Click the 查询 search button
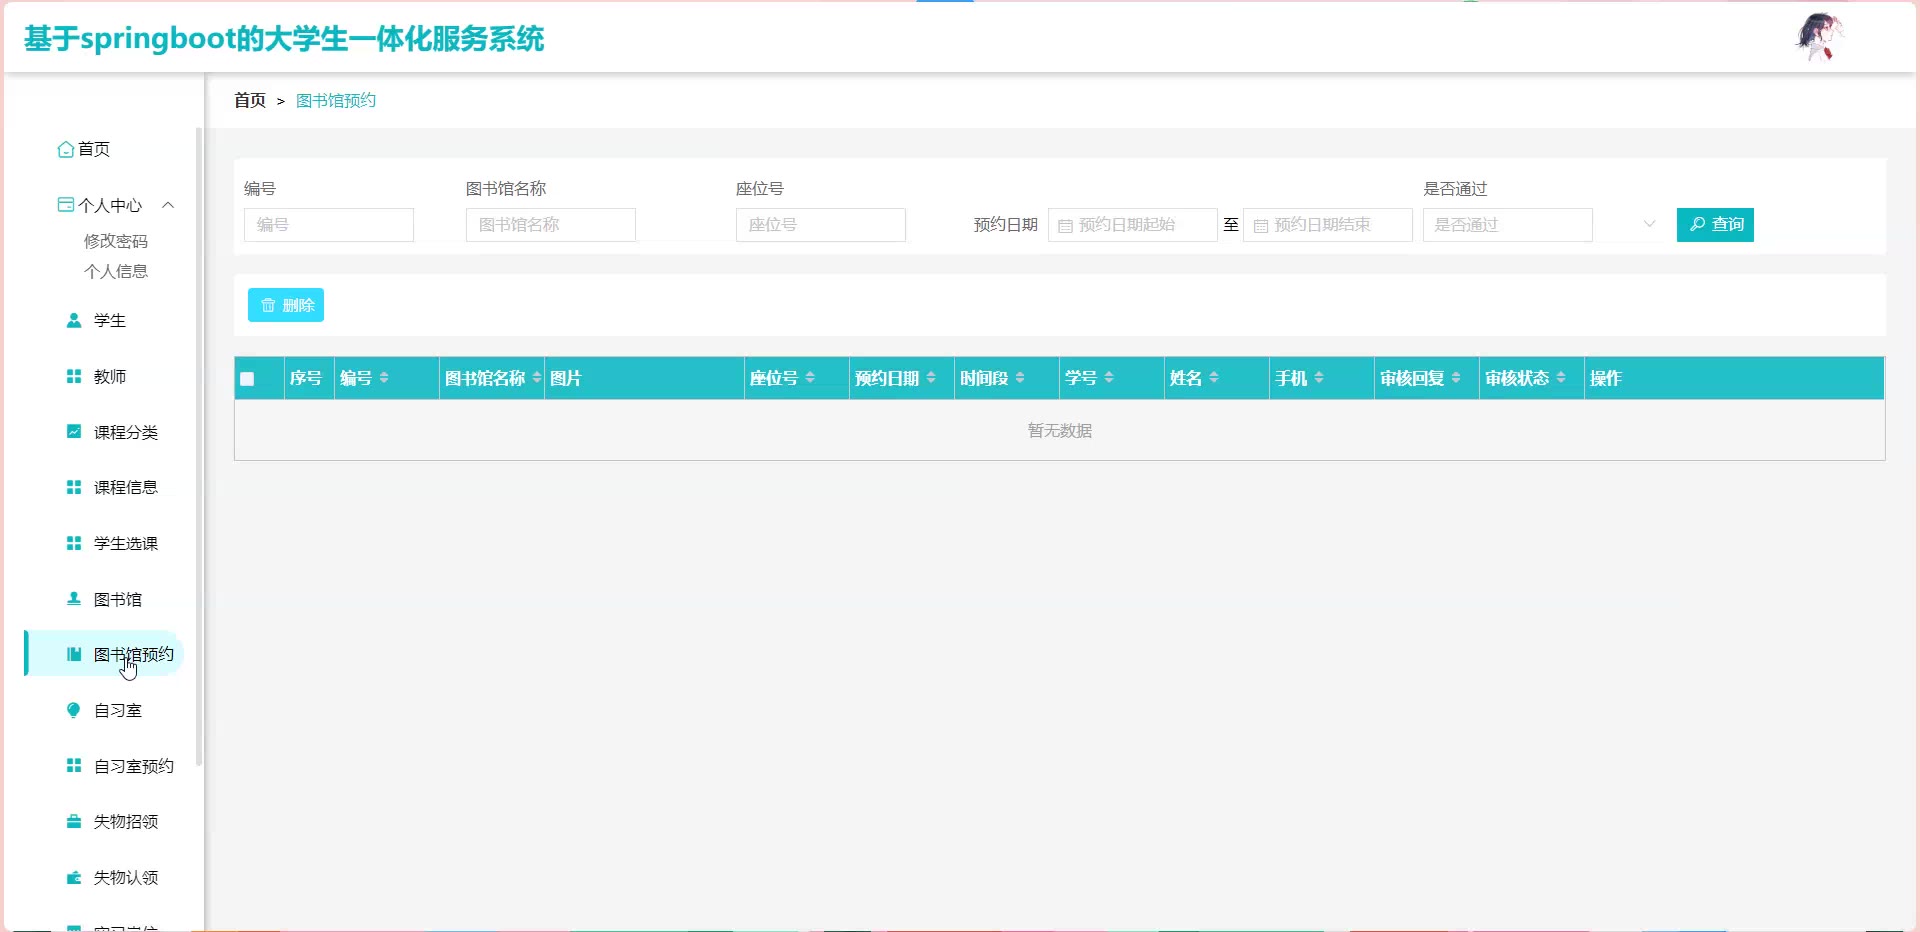Viewport: 1920px width, 932px height. (1715, 225)
